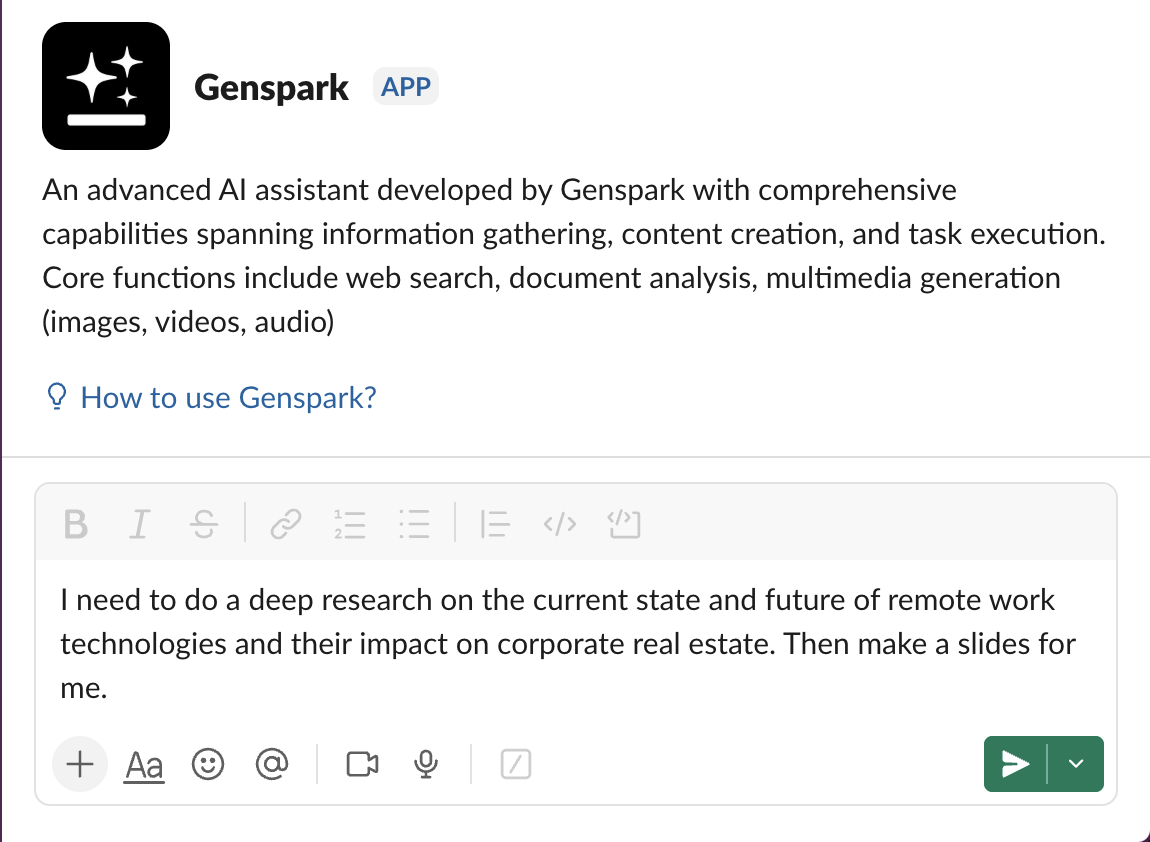Record an audio clip with microphone
Screen dimensions: 1150x842
tap(426, 764)
